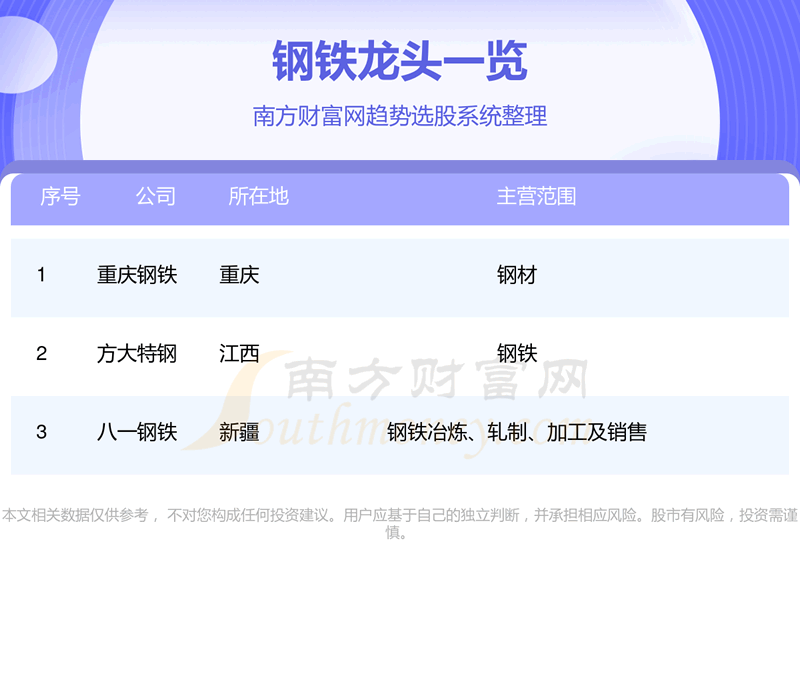
Task: Open the 重庆钢铁 company entry
Action: point(137,274)
